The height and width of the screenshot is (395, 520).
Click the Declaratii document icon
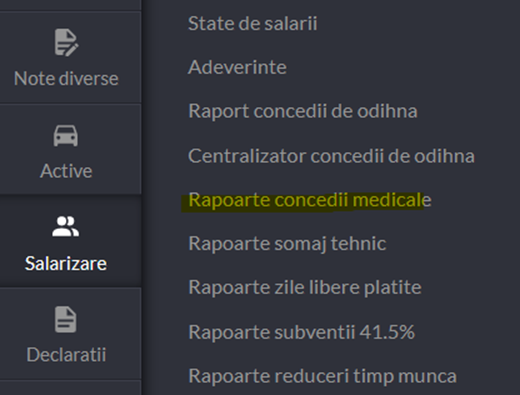pyautogui.click(x=66, y=319)
